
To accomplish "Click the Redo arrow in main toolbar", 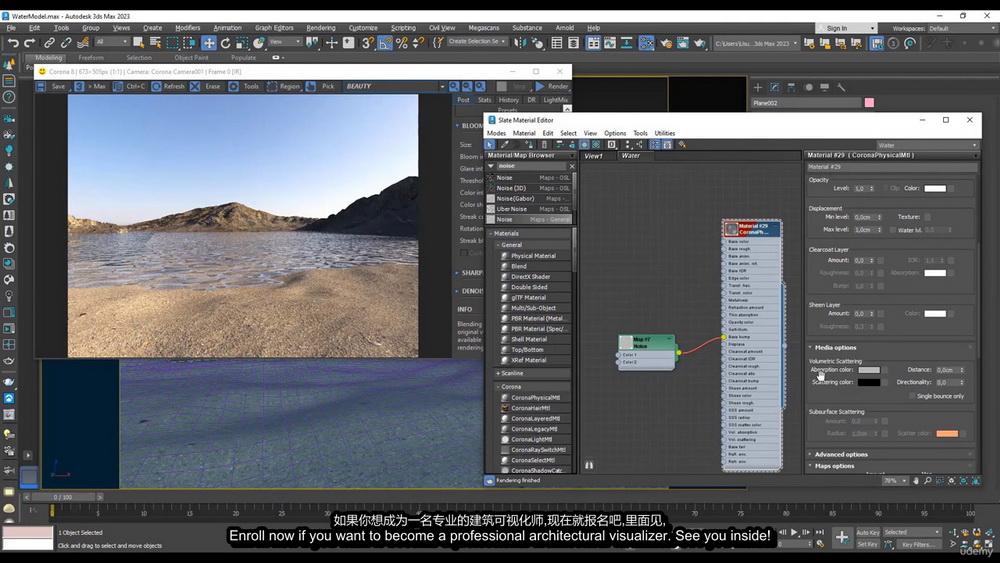I will (29, 43).
